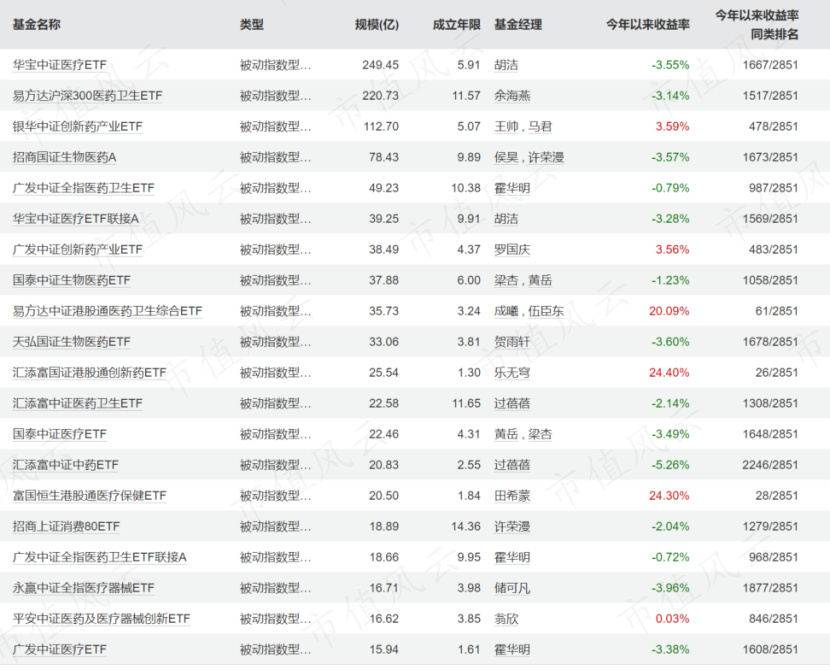Select return value -5.26%
Viewport: 830px width, 670px height.
click(670, 465)
